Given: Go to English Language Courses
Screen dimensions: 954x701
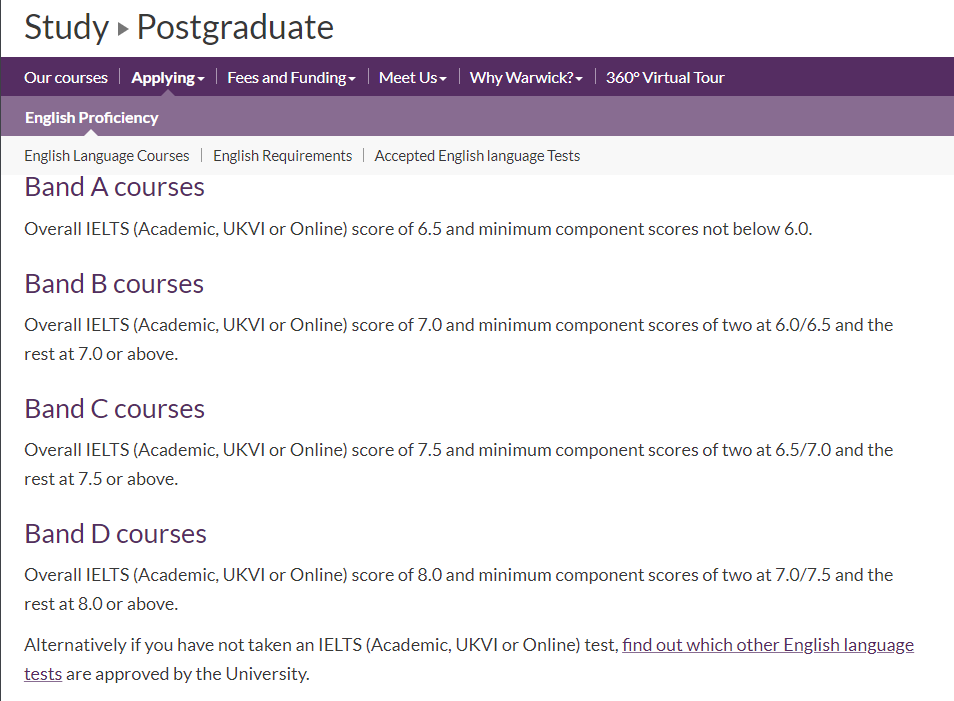Looking at the screenshot, I should tap(106, 156).
